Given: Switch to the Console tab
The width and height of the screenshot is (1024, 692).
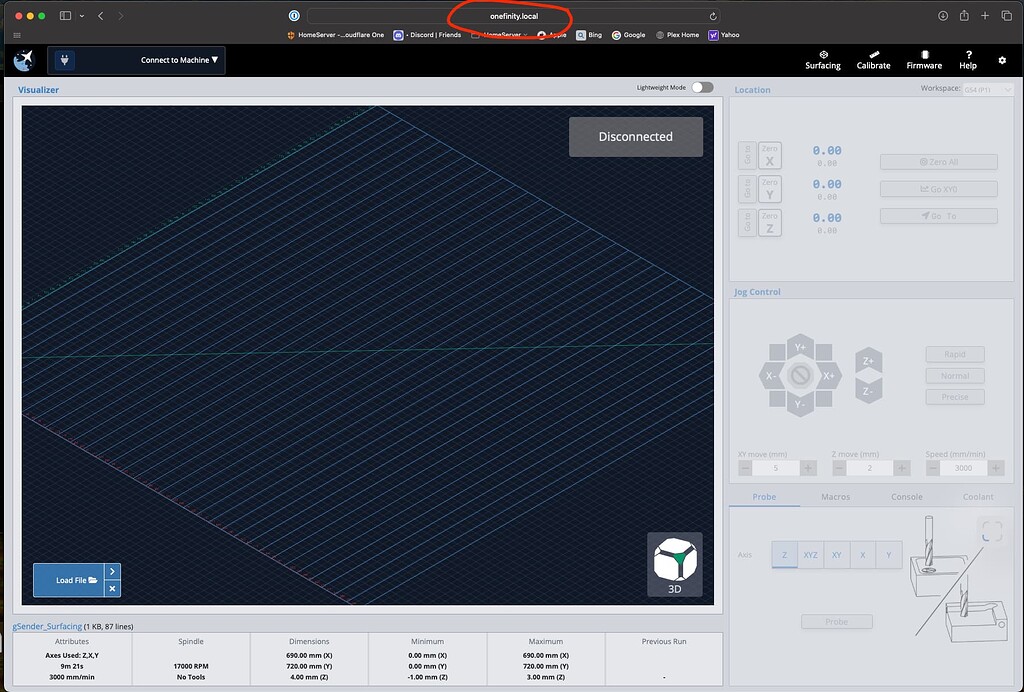Looking at the screenshot, I should tap(906, 496).
